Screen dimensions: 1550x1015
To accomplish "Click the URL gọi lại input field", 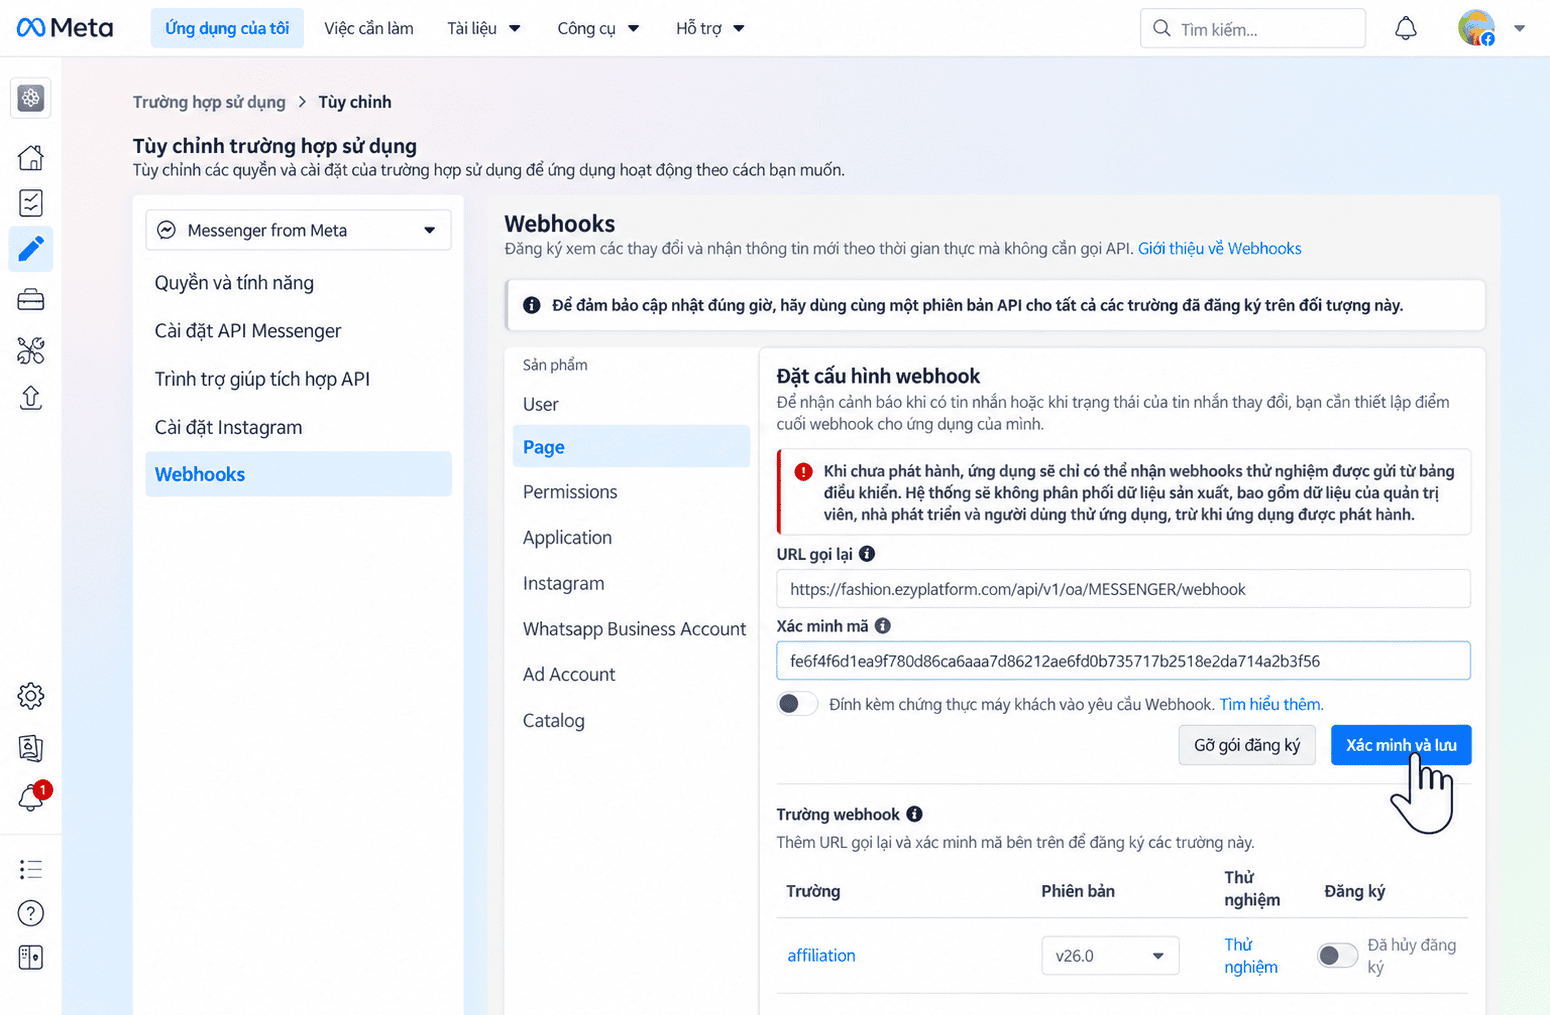I will (1123, 589).
